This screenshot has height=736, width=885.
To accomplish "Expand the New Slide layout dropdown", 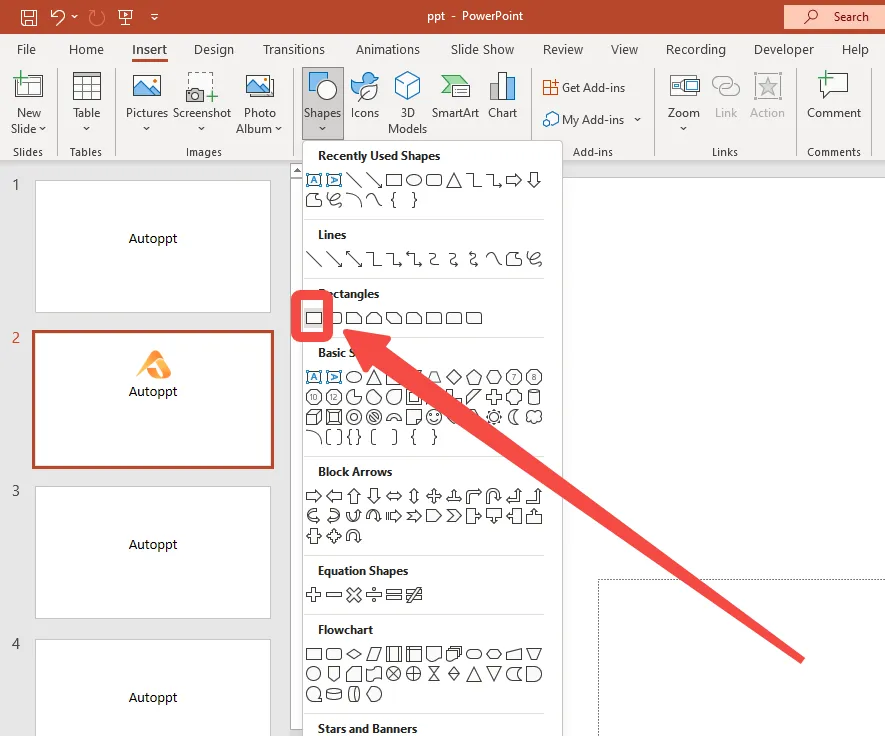I will click(43, 129).
